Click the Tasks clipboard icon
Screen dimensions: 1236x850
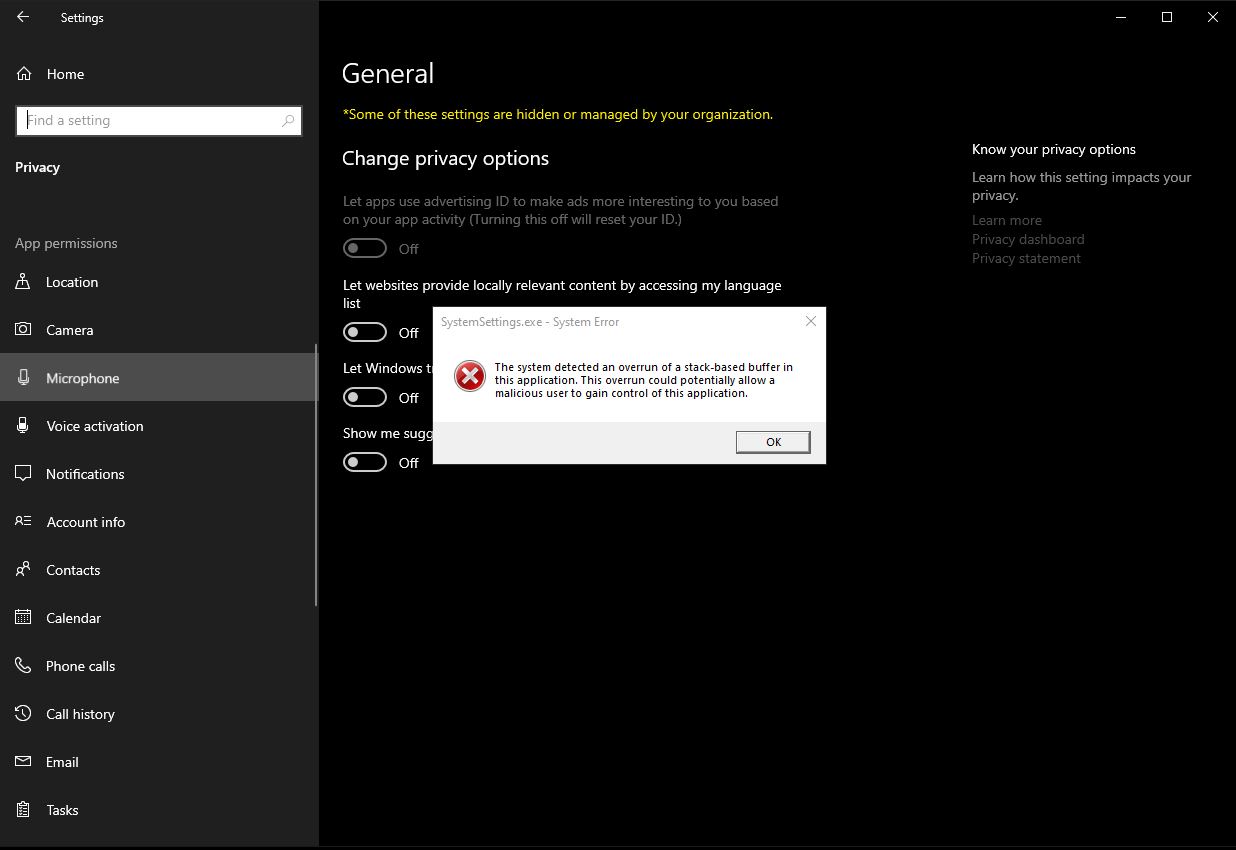click(x=23, y=810)
